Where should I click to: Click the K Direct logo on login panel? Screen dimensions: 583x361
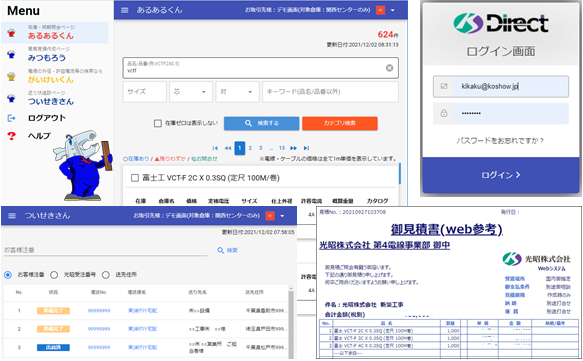click(501, 23)
